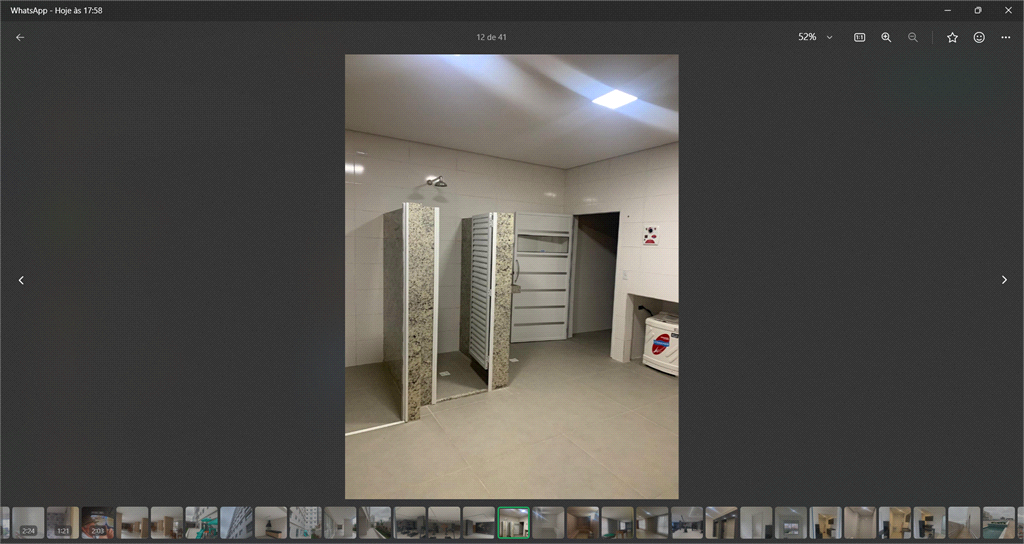Viewport: 1024px width, 544px height.
Task: Restore down the WhatsApp viewer window
Action: coord(977,10)
